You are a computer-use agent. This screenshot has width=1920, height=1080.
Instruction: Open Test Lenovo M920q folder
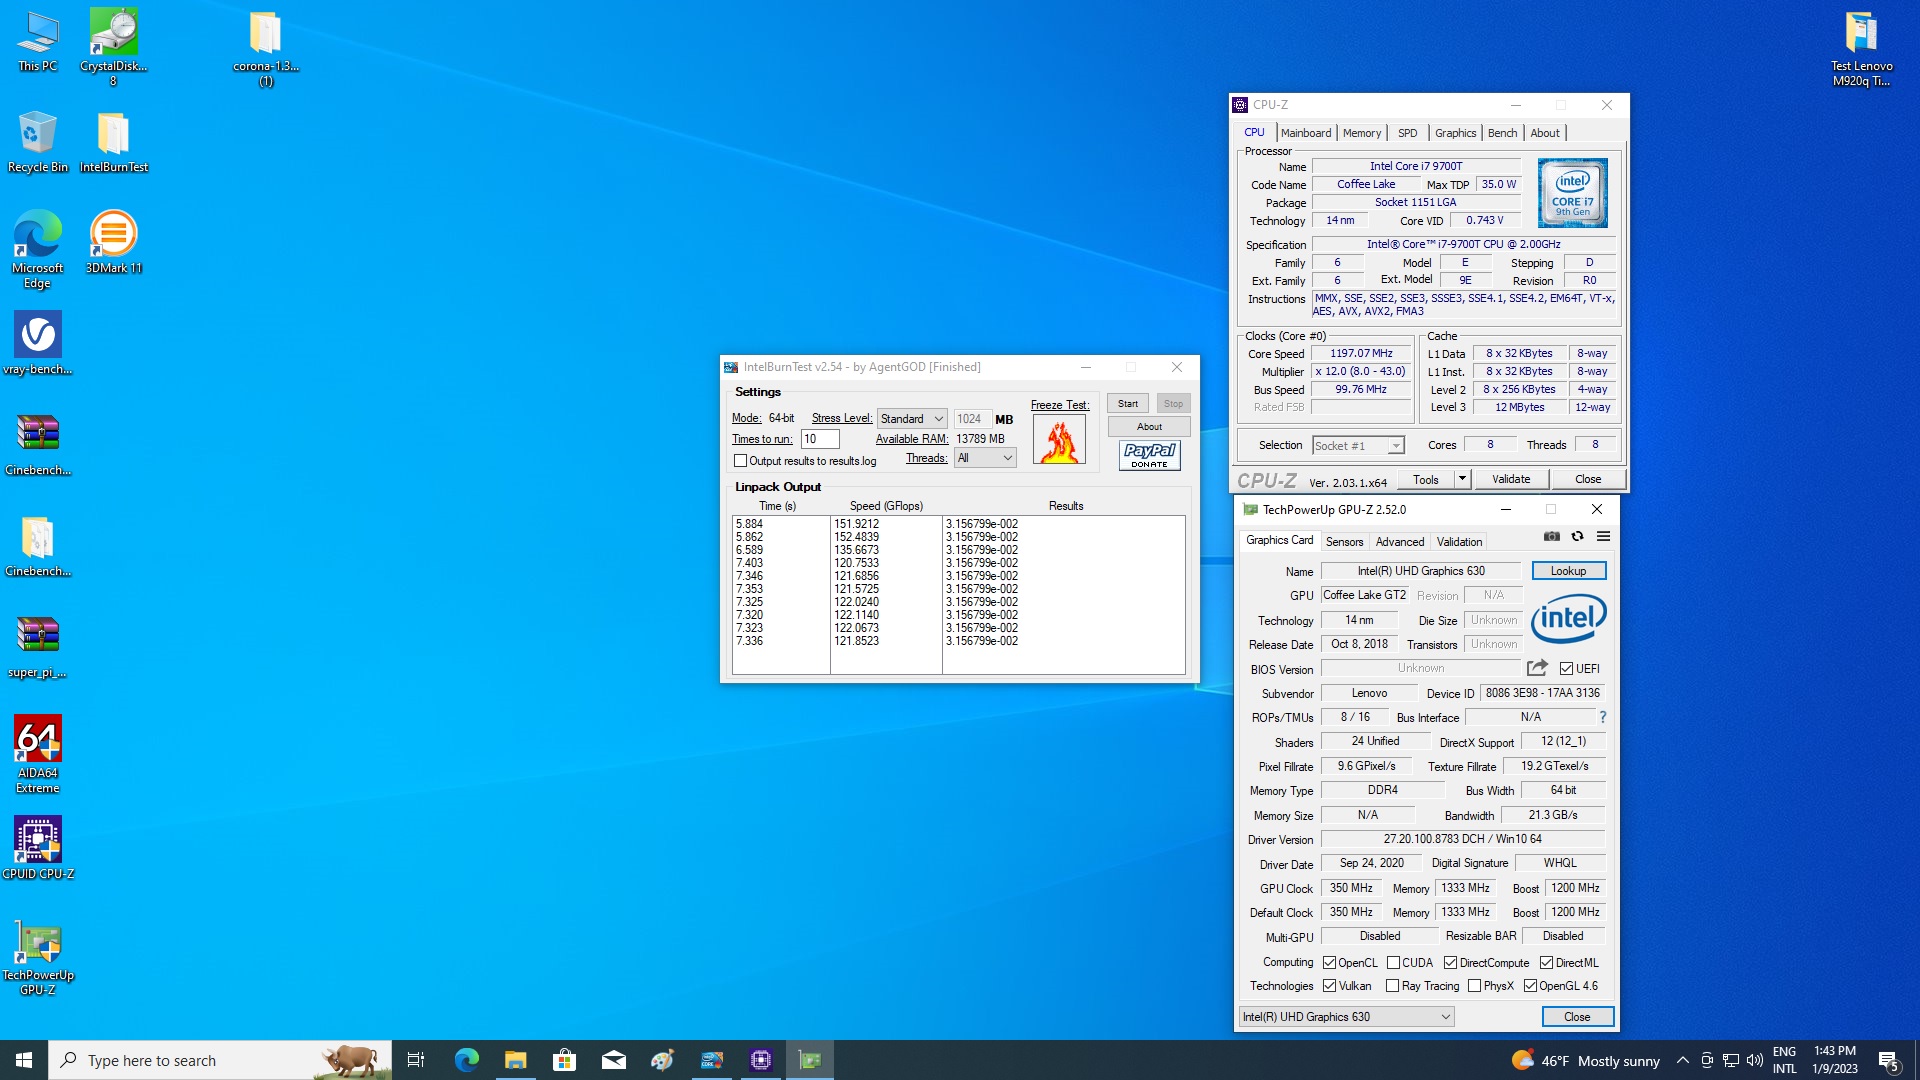click(1861, 47)
